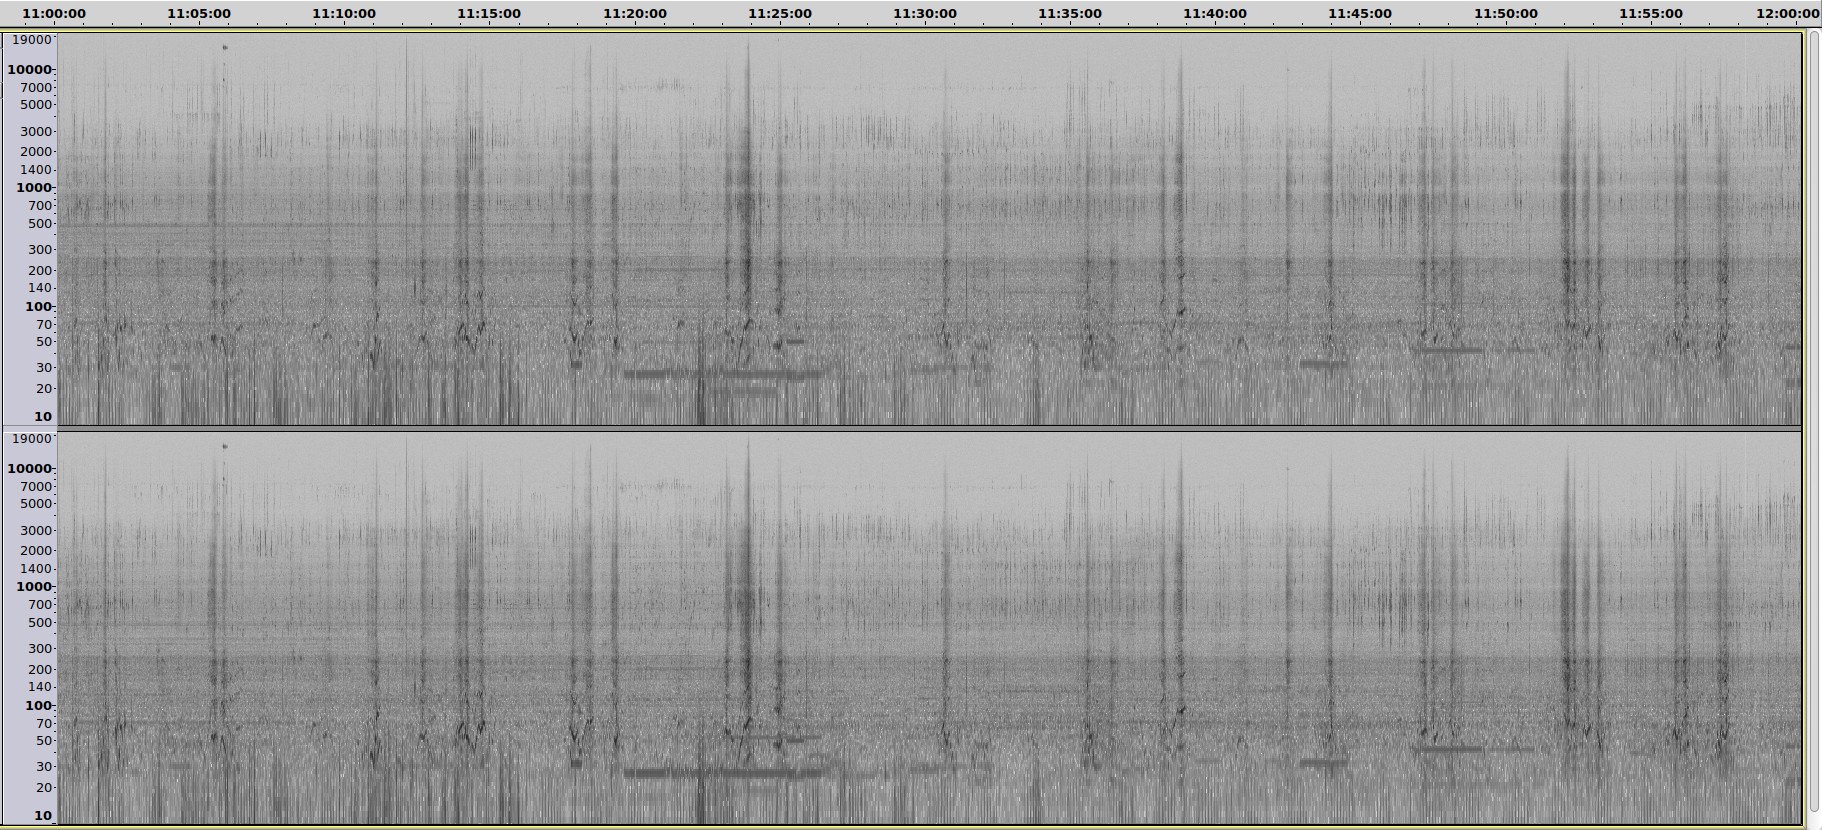The height and width of the screenshot is (830, 1822).
Task: Click 10000 on the upper channel's frequency scale
Action: click(x=29, y=70)
